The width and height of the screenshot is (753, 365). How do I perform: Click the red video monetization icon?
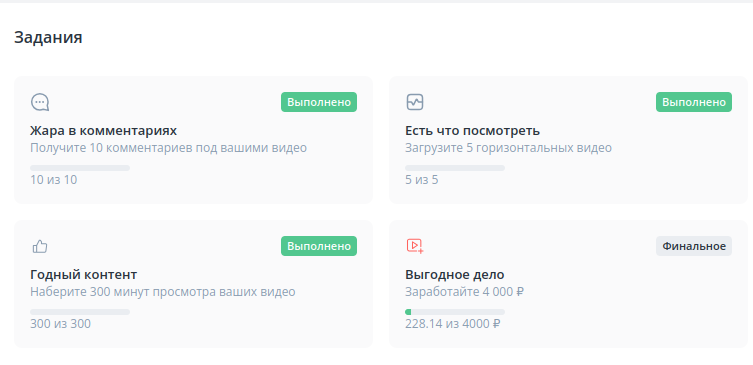click(x=415, y=246)
